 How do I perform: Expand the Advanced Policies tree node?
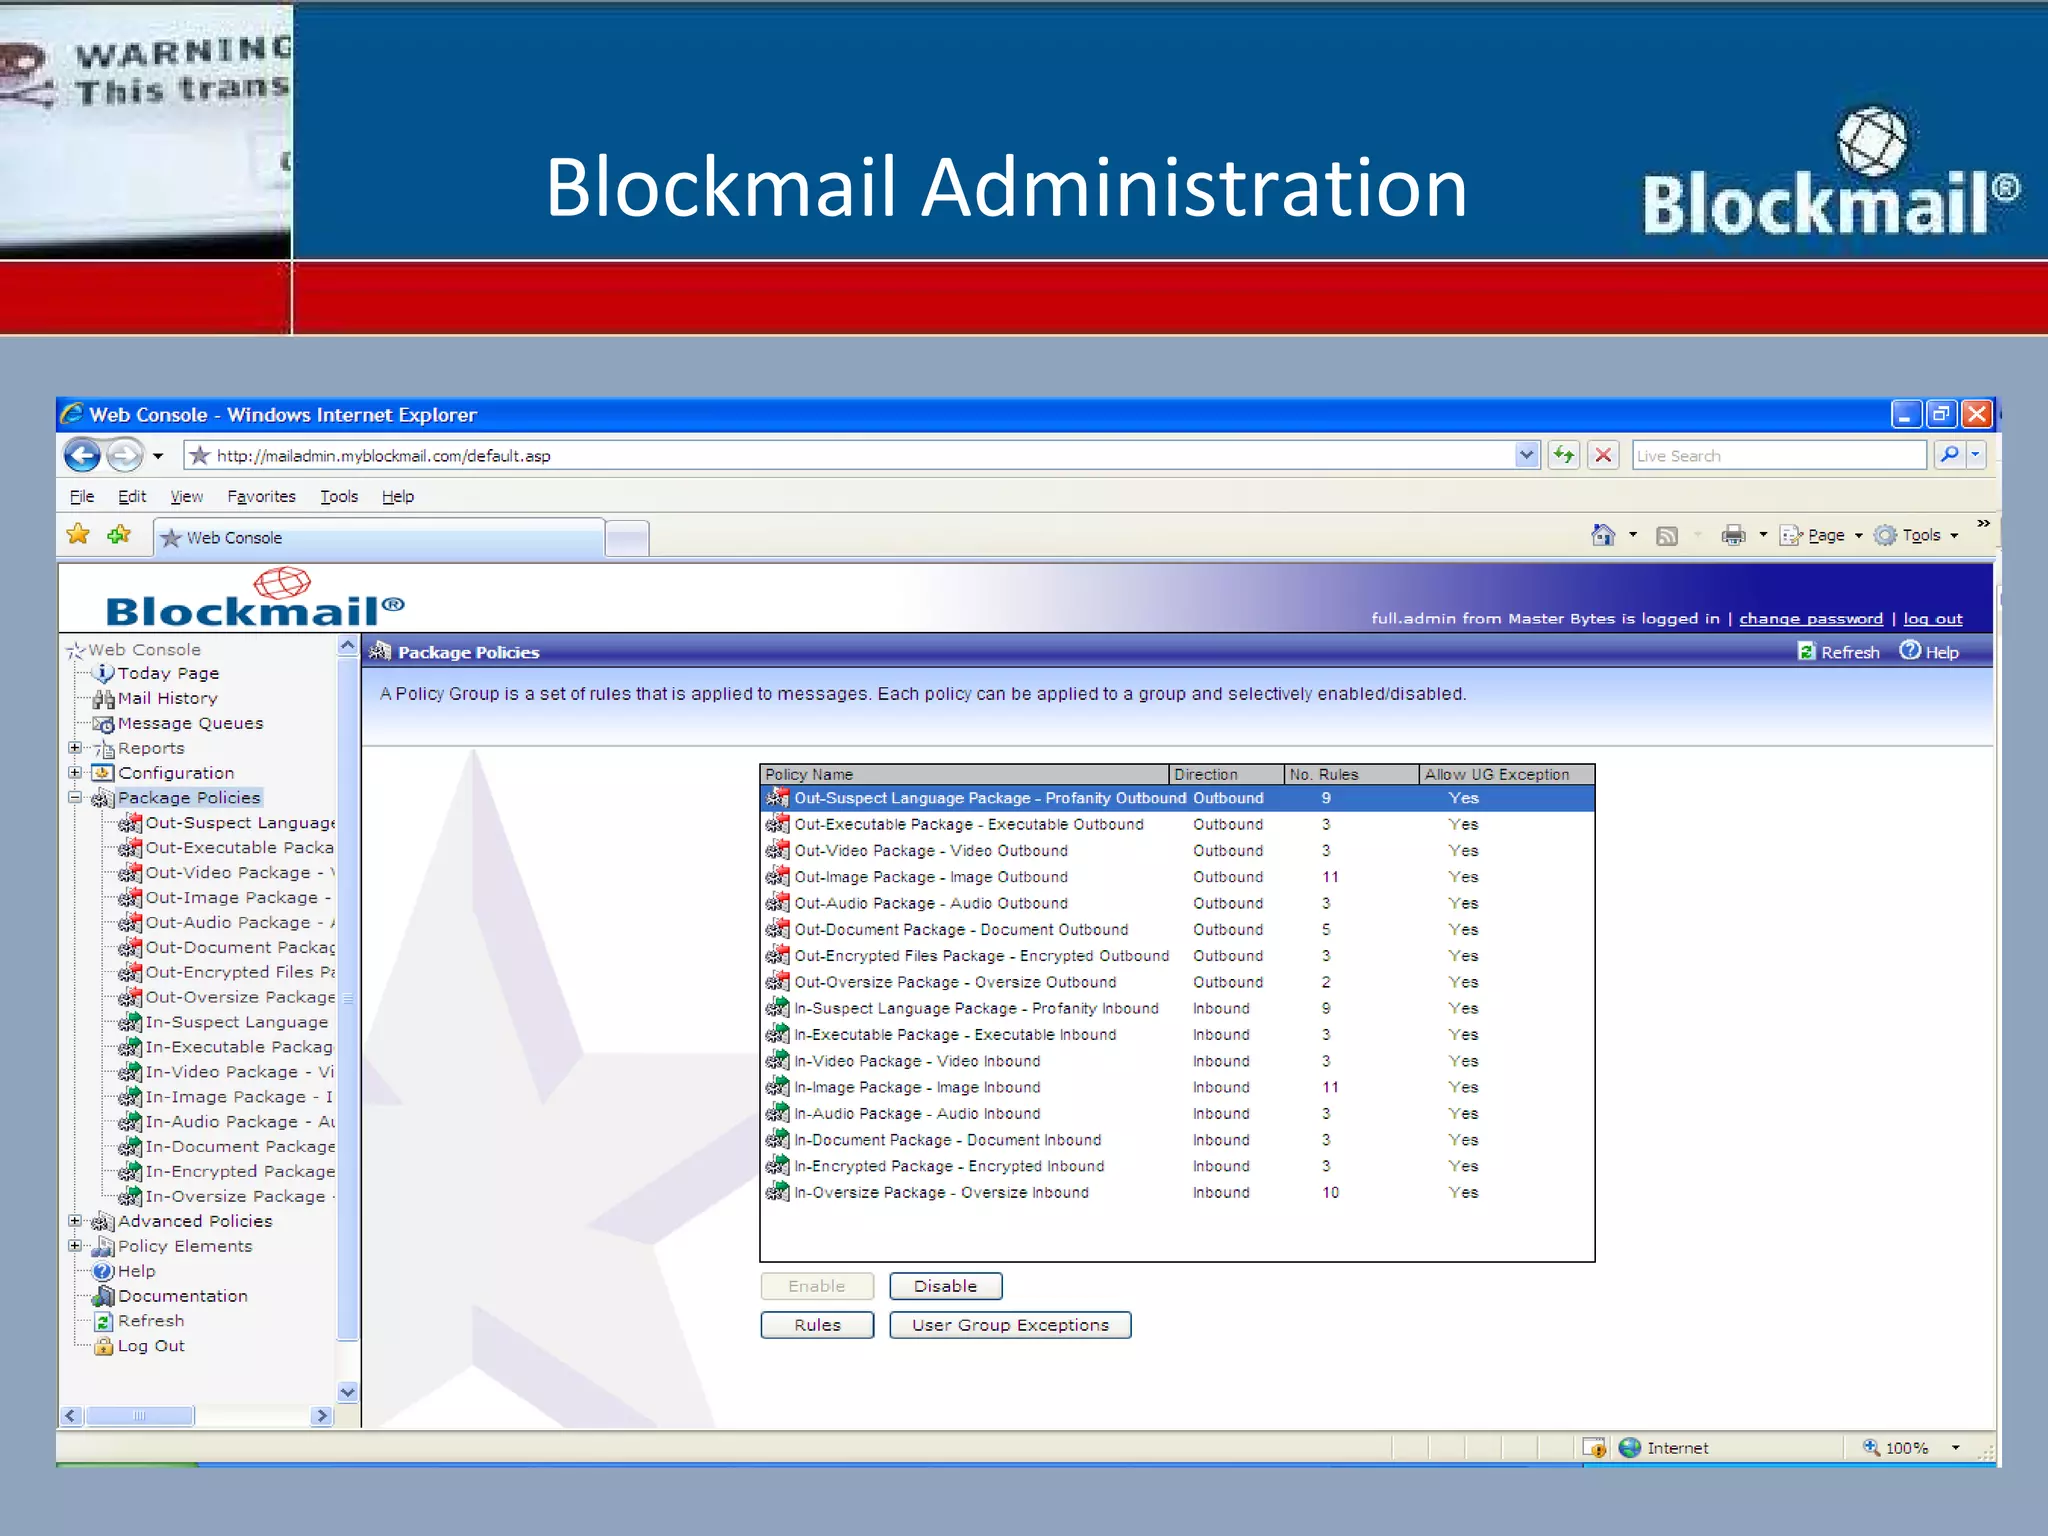75,1220
